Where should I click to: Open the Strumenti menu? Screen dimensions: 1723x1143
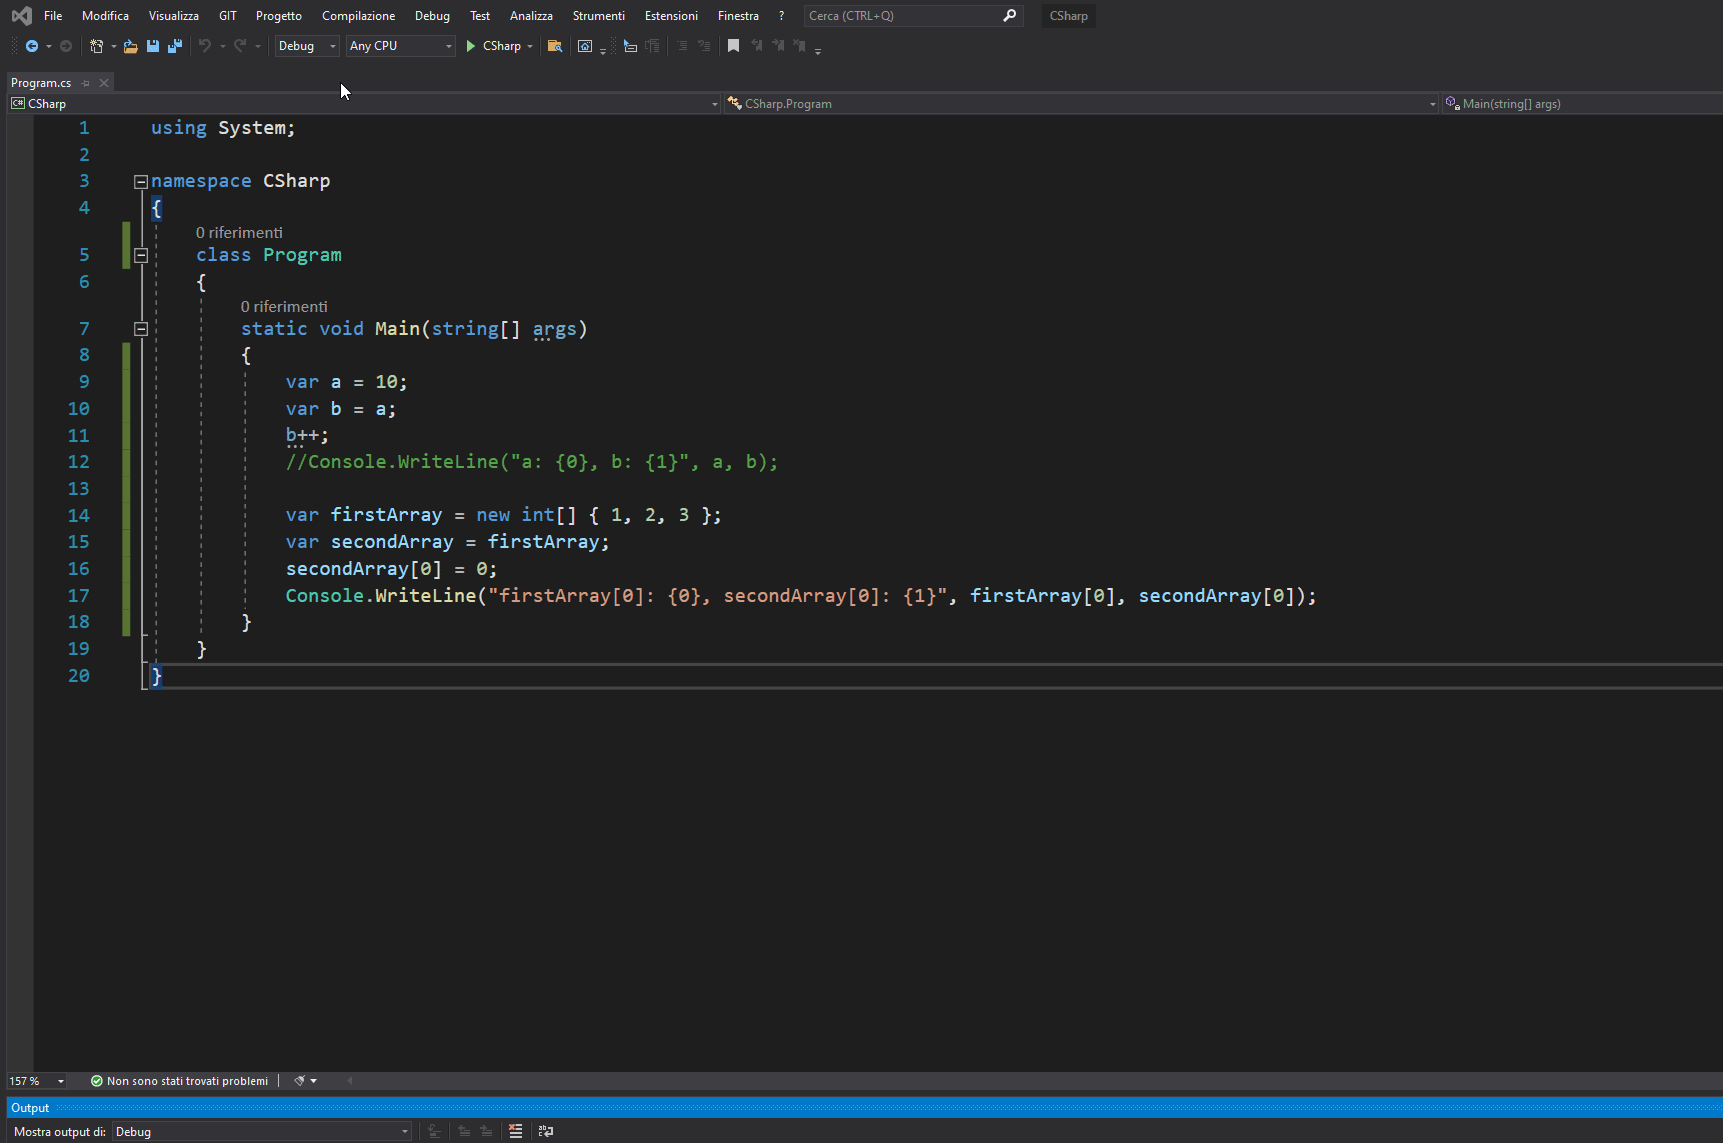pyautogui.click(x=598, y=16)
